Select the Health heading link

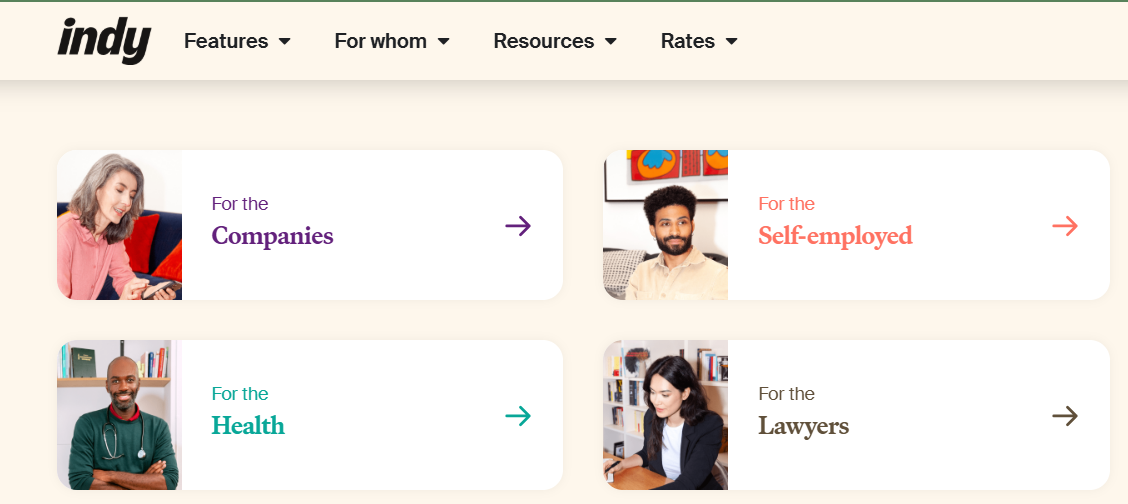point(248,426)
